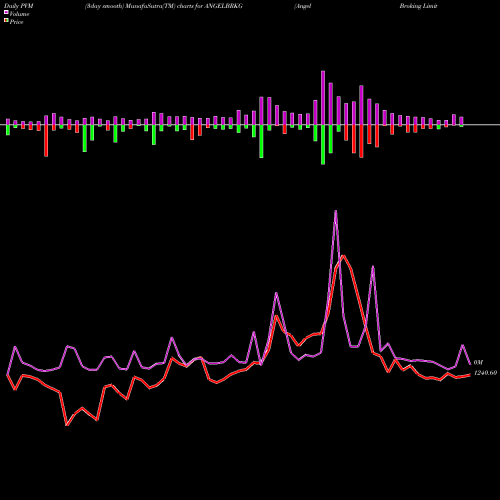Click the Volume legend color swatch
Screen dimensions: 500x500
[x=6, y=13]
